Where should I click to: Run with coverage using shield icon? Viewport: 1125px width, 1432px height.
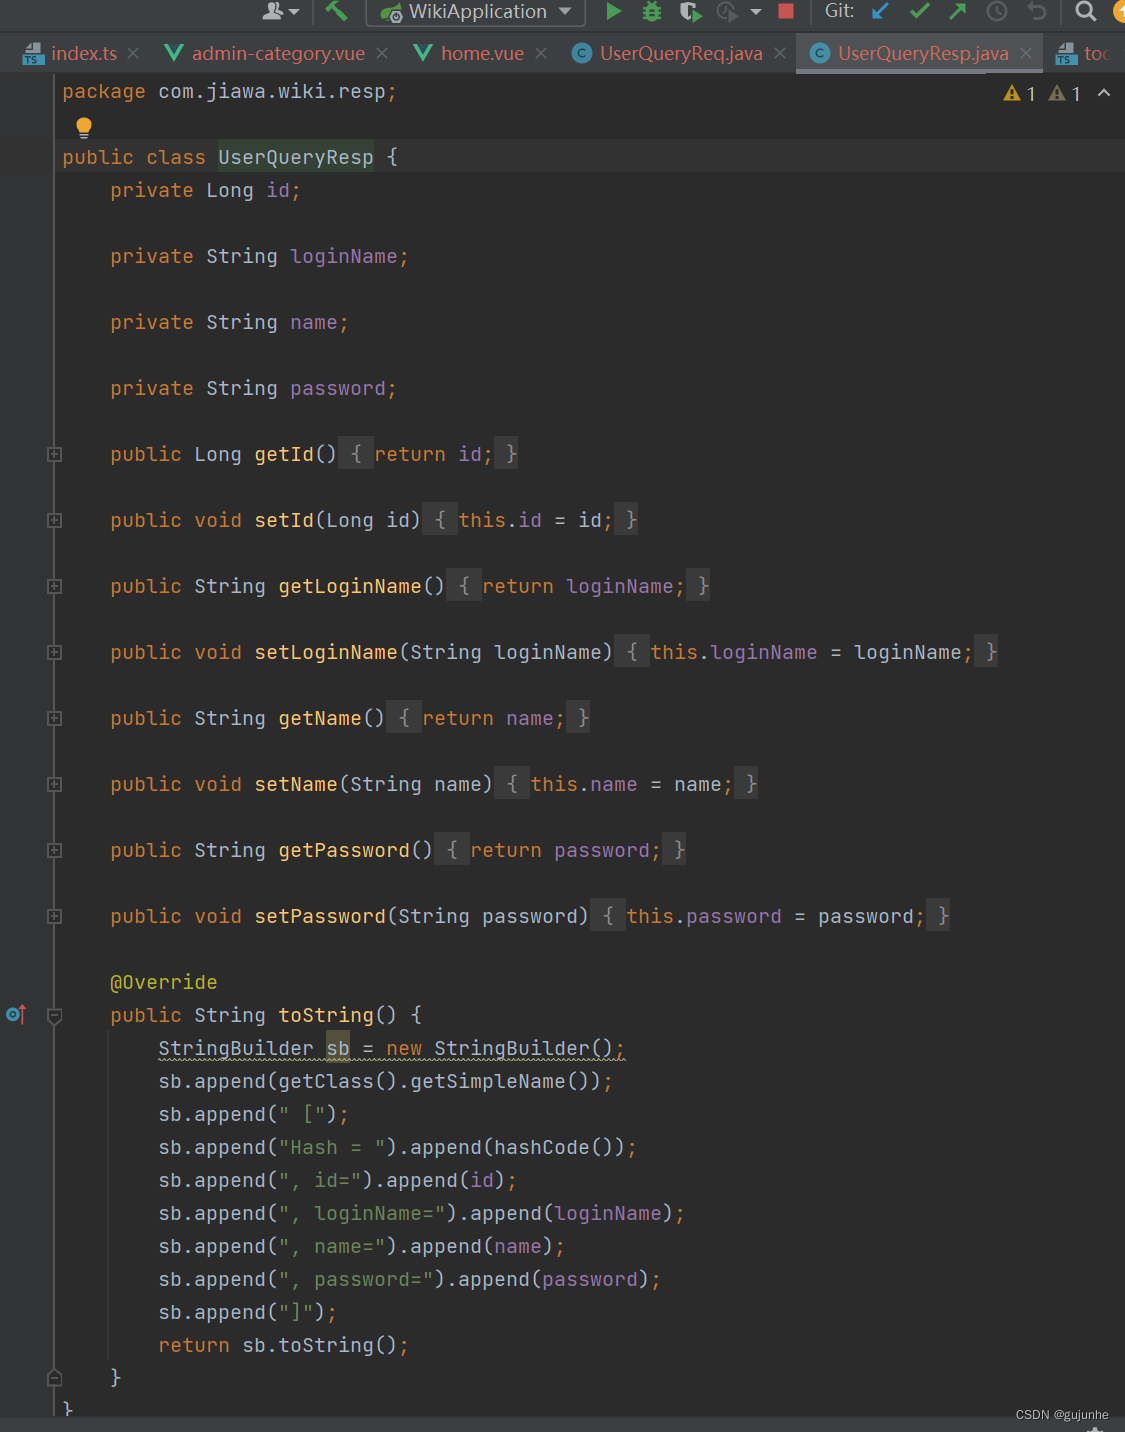(690, 11)
